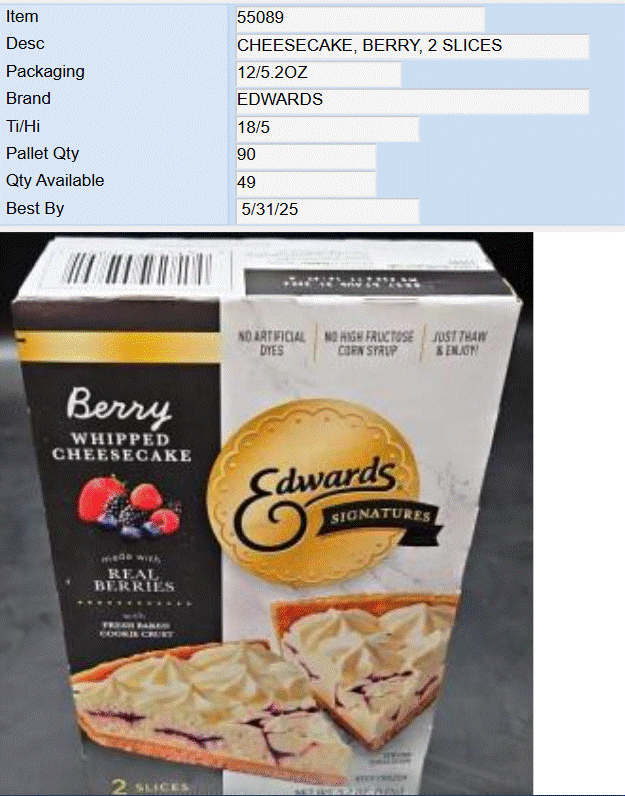Click the Berry Whipped Cheesecake text on box
This screenshot has height=796, width=625.
121,425
